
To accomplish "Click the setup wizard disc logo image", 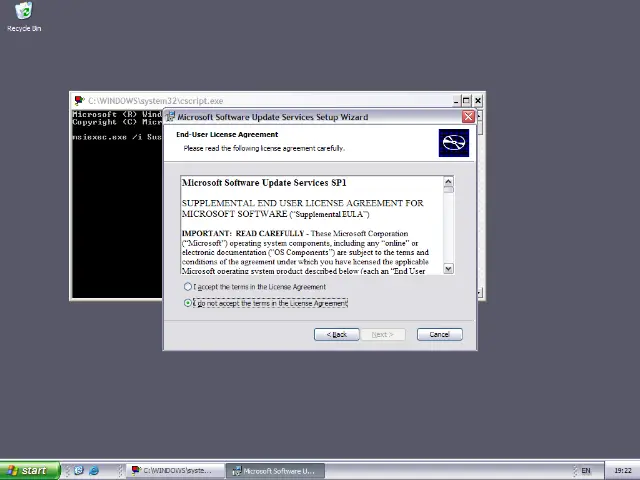I will (453, 143).
